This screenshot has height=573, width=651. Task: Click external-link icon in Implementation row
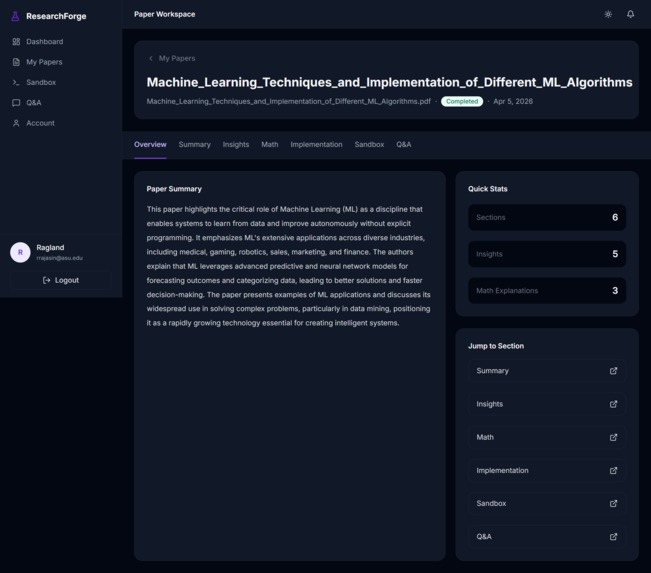pyautogui.click(x=613, y=470)
